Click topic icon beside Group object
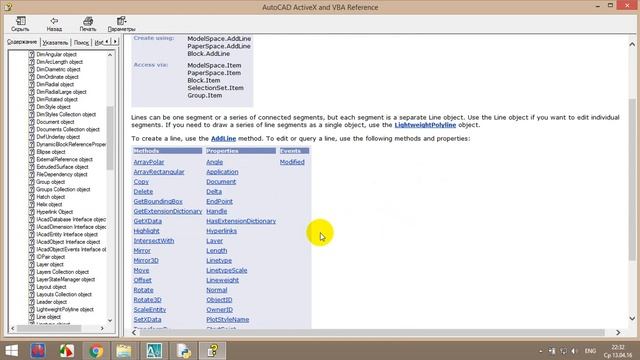Image resolution: width=640 pixels, height=360 pixels. pos(31,182)
